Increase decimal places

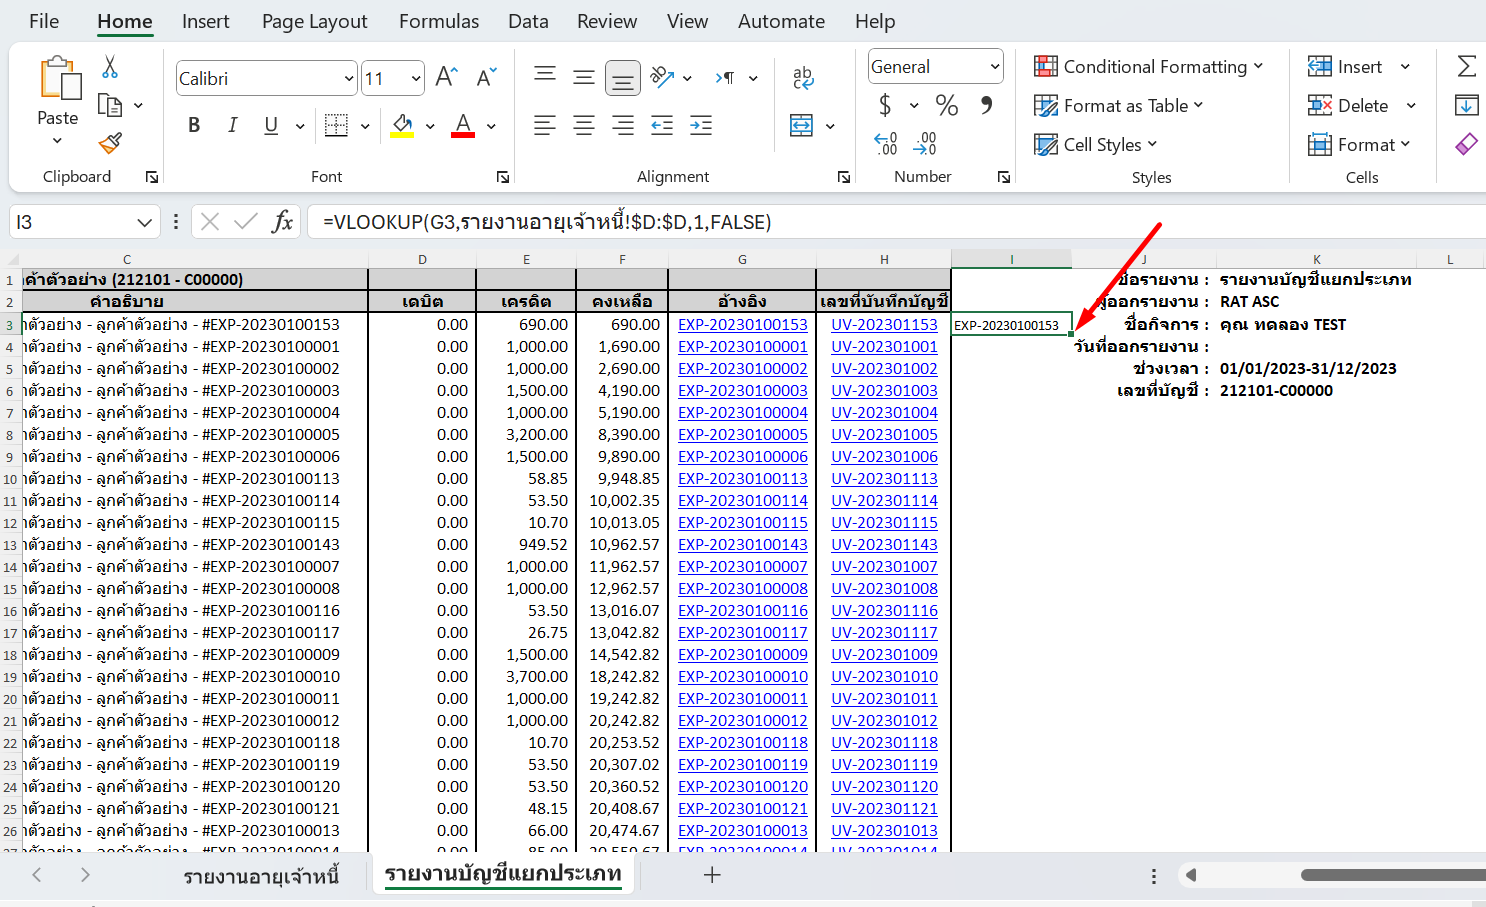(886, 144)
